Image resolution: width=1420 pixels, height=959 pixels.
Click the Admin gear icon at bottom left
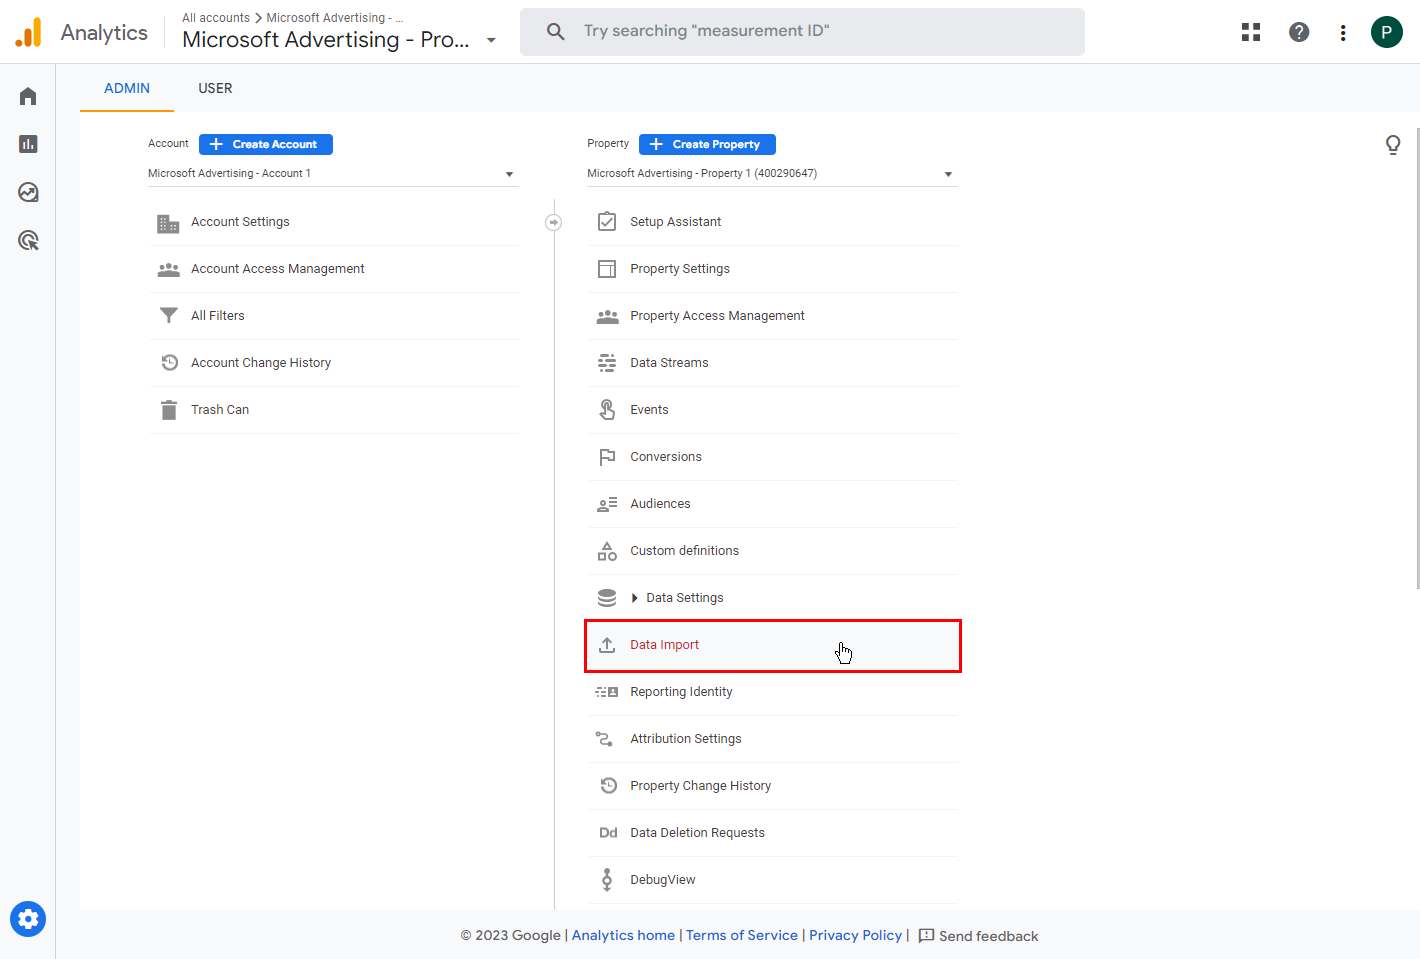28,918
